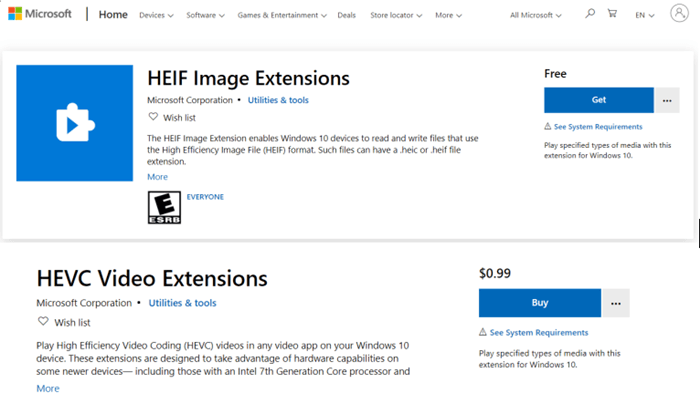The width and height of the screenshot is (700, 403).
Task: Open more options beside the Buy button
Action: click(616, 303)
